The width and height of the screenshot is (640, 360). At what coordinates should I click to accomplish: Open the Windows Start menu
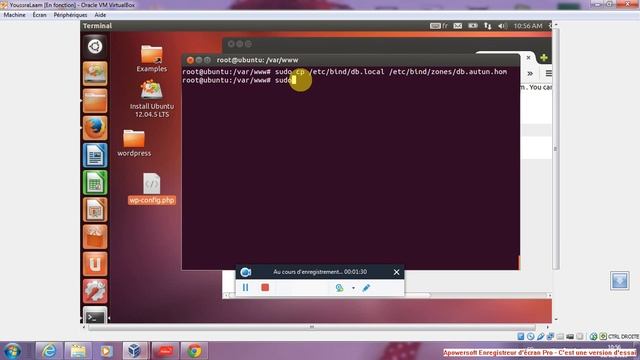(x=12, y=351)
